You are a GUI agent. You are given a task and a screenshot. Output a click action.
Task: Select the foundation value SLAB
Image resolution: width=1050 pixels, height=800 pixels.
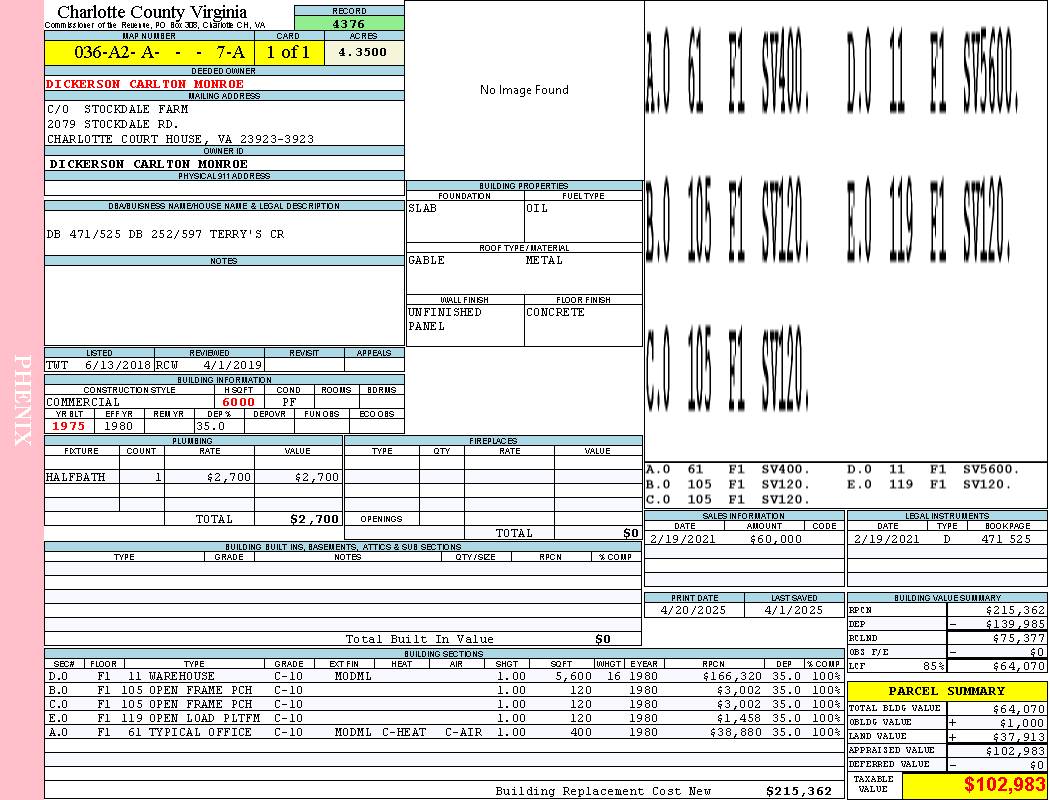[423, 208]
